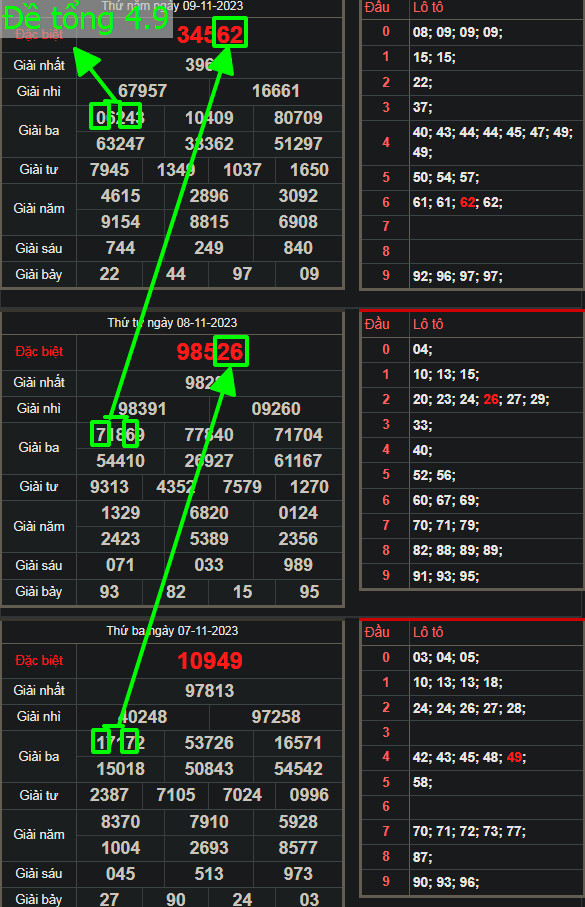The width and height of the screenshot is (585, 907).
Task: Select the special prize number 98526
Action: [210, 352]
